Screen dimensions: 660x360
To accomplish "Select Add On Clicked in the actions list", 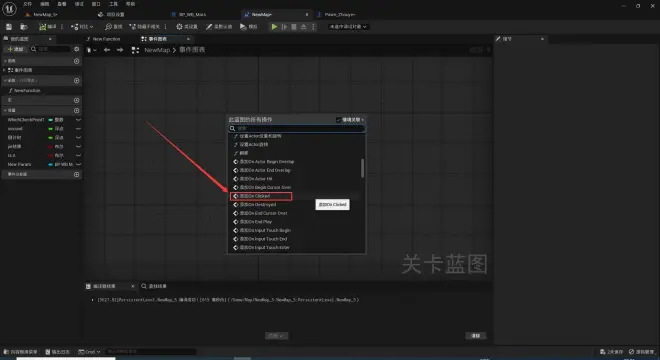I will tap(261, 196).
